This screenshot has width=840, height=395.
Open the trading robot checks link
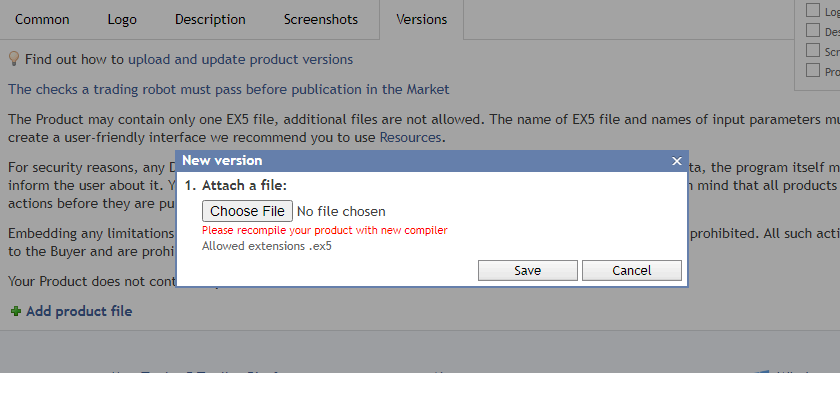pyautogui.click(x=229, y=89)
